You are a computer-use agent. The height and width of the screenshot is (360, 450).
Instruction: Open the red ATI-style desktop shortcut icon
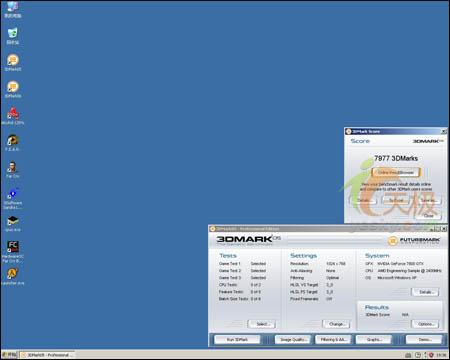coord(13,116)
